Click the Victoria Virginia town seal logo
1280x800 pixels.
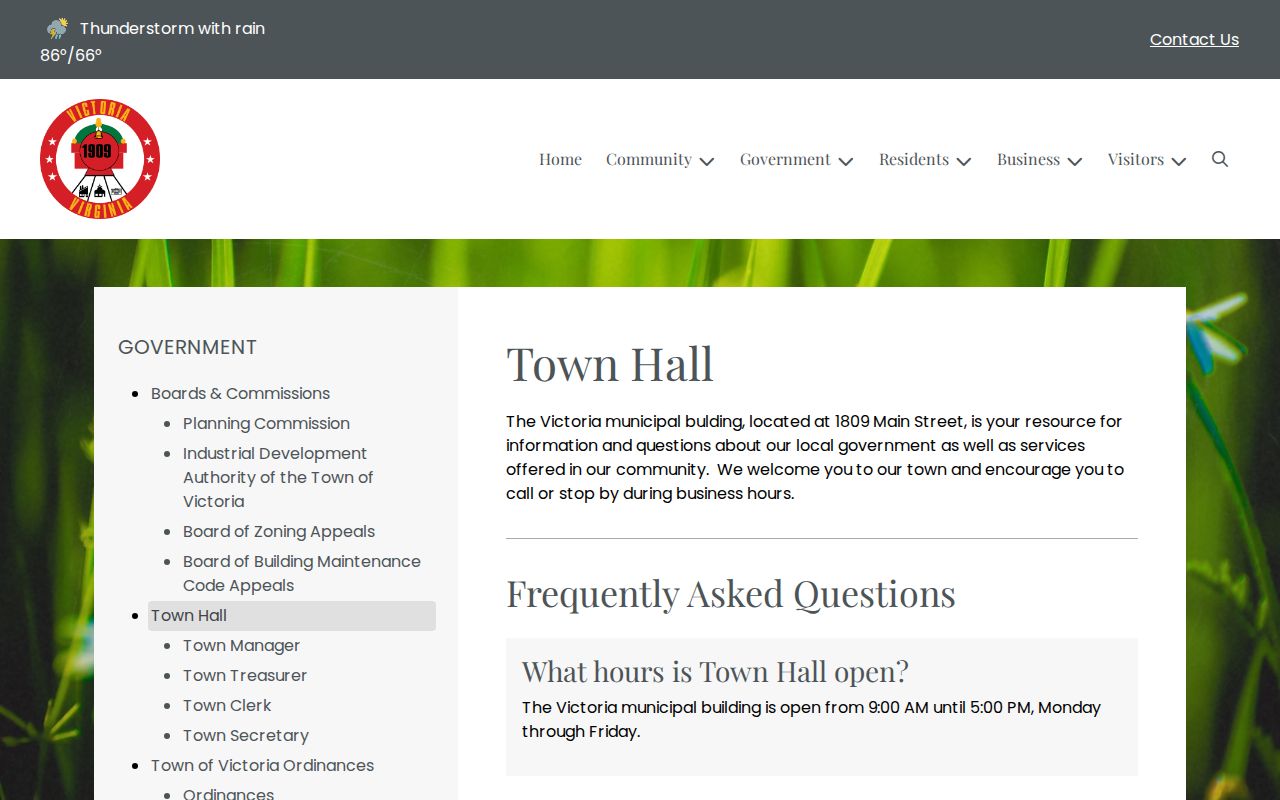coord(100,159)
